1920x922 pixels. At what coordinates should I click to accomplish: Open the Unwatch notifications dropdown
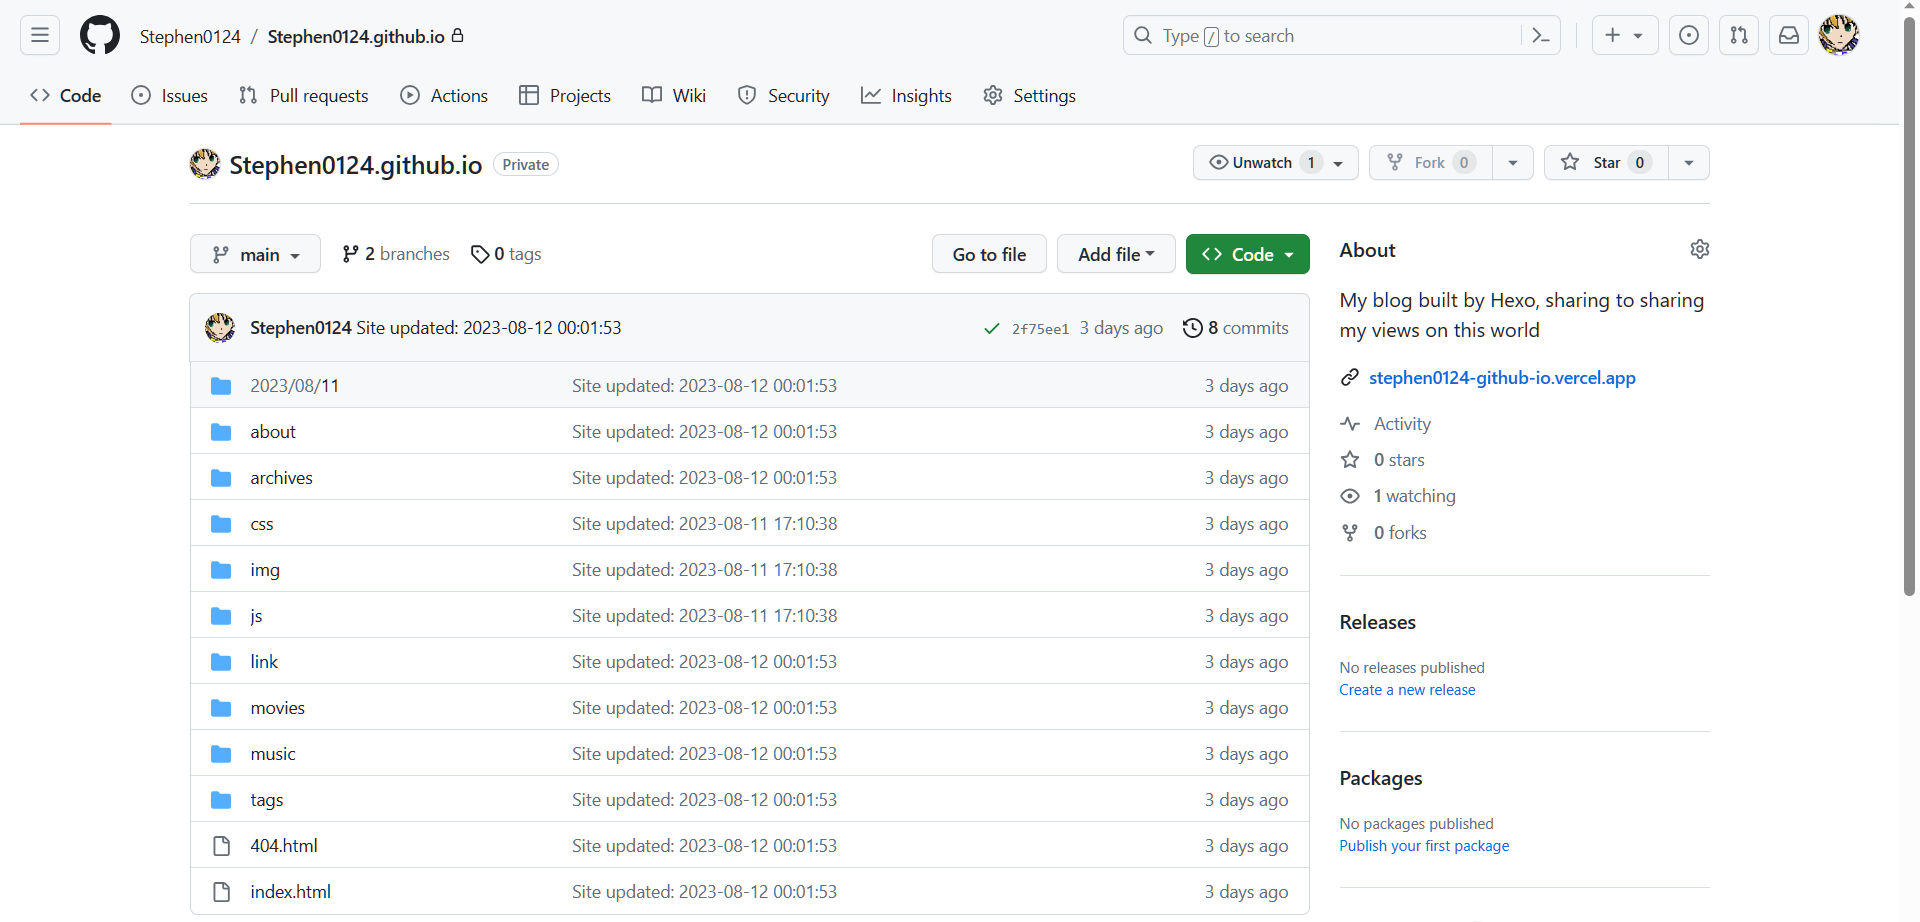click(x=1275, y=163)
